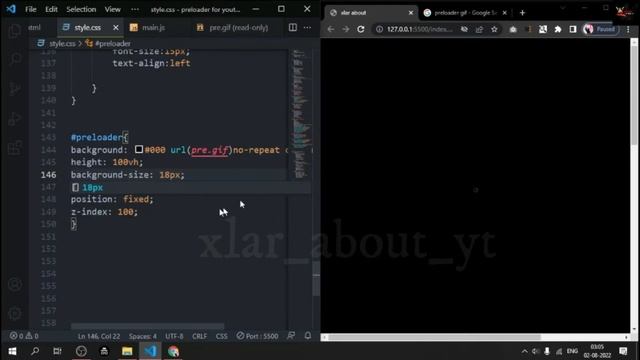Click the Chrome address bar URL
Image resolution: width=640 pixels, height=360 pixels.
420,29
